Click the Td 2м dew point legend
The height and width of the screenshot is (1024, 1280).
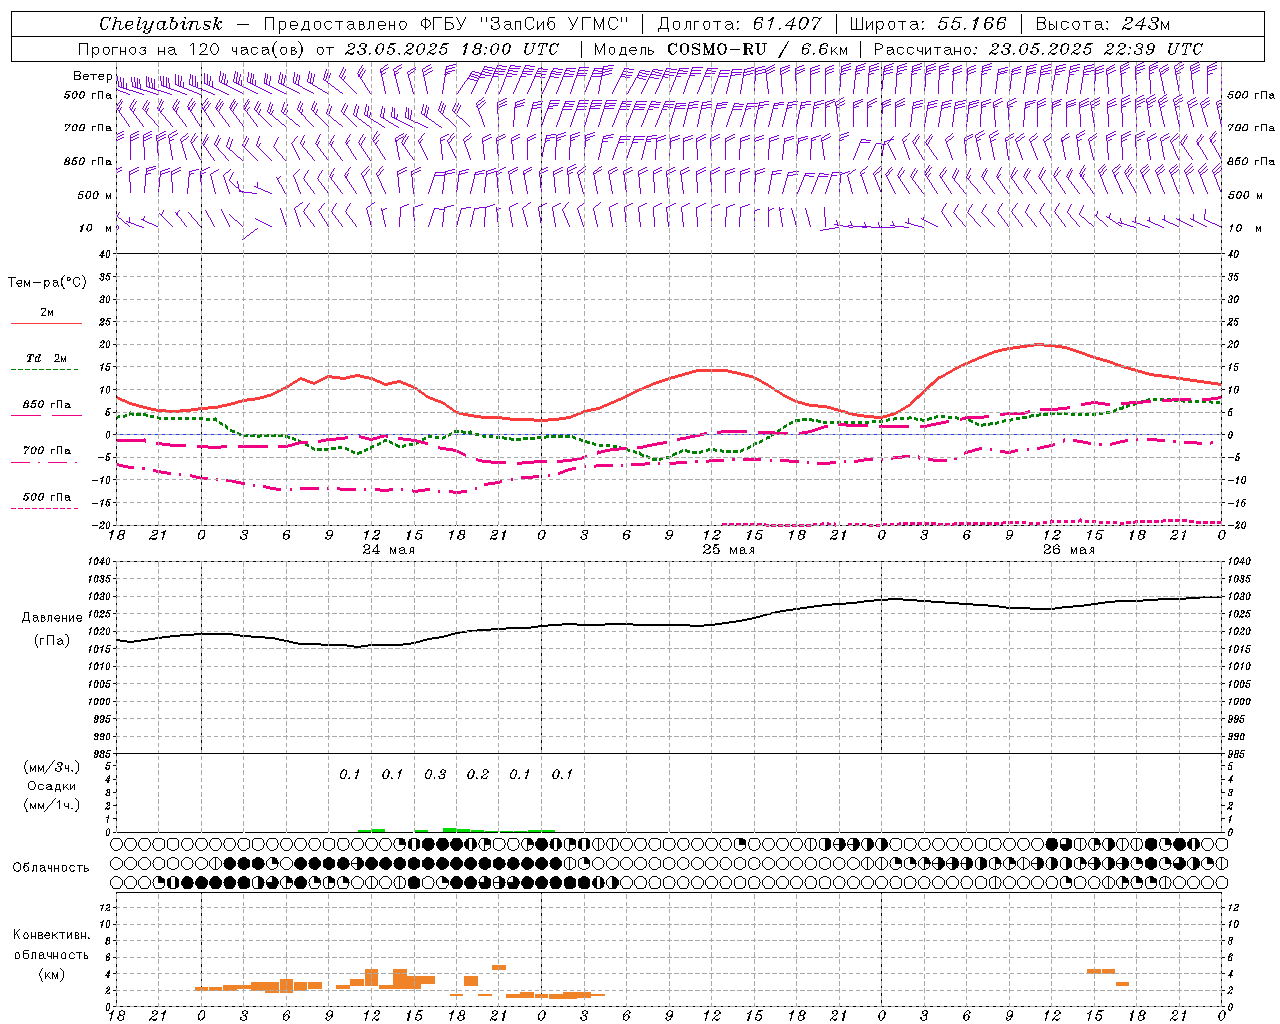coord(46,358)
